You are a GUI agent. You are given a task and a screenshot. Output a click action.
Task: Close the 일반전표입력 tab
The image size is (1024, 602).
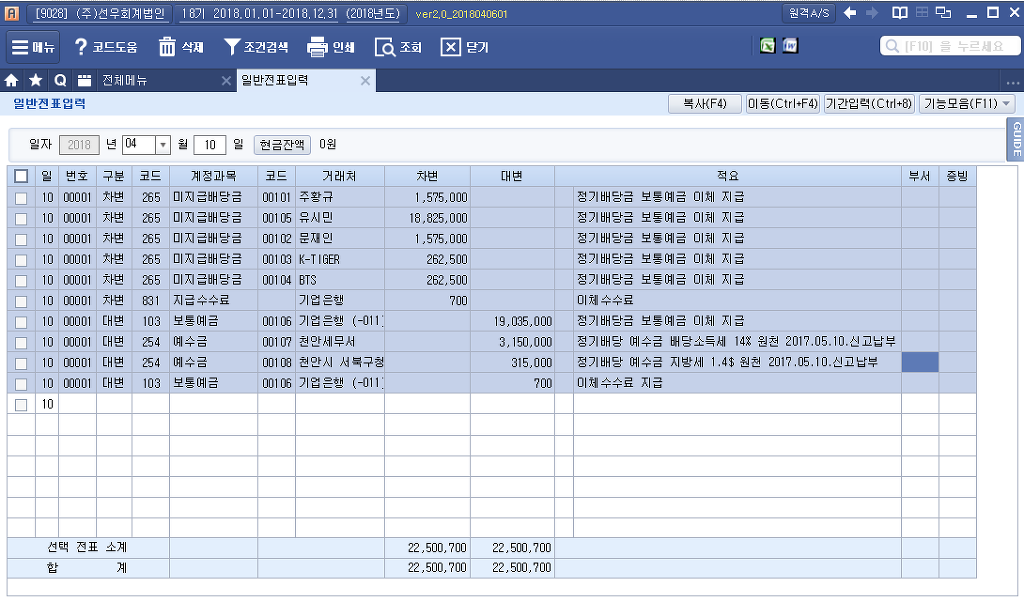tap(365, 81)
